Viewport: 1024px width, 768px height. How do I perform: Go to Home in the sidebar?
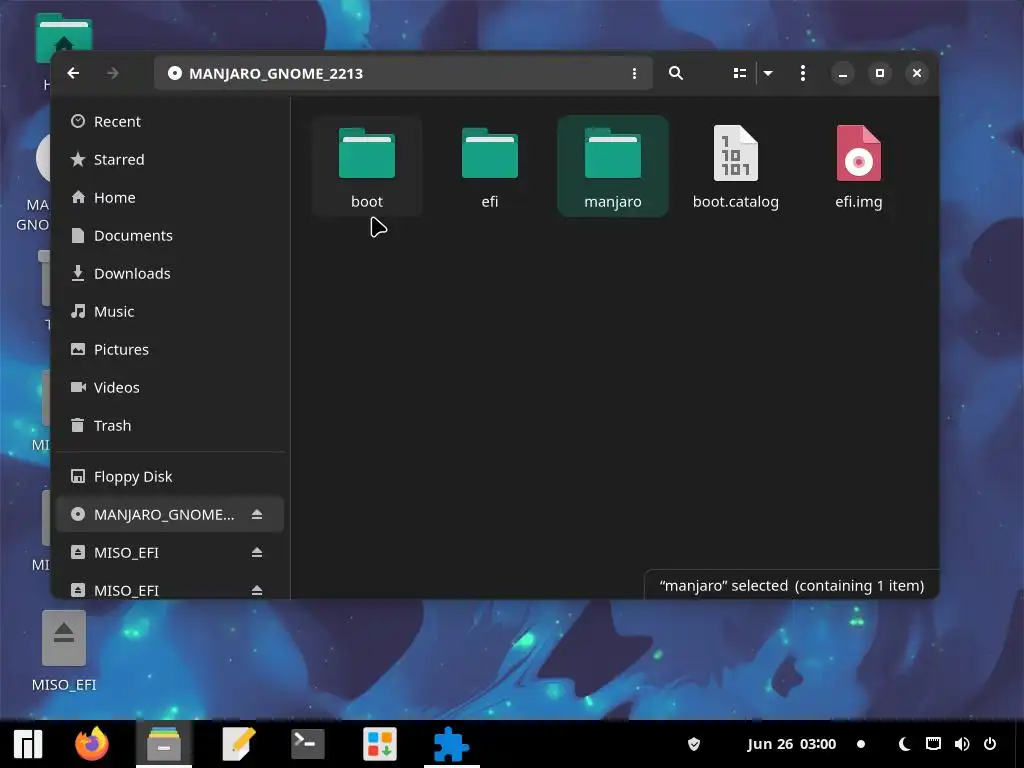[x=170, y=197]
